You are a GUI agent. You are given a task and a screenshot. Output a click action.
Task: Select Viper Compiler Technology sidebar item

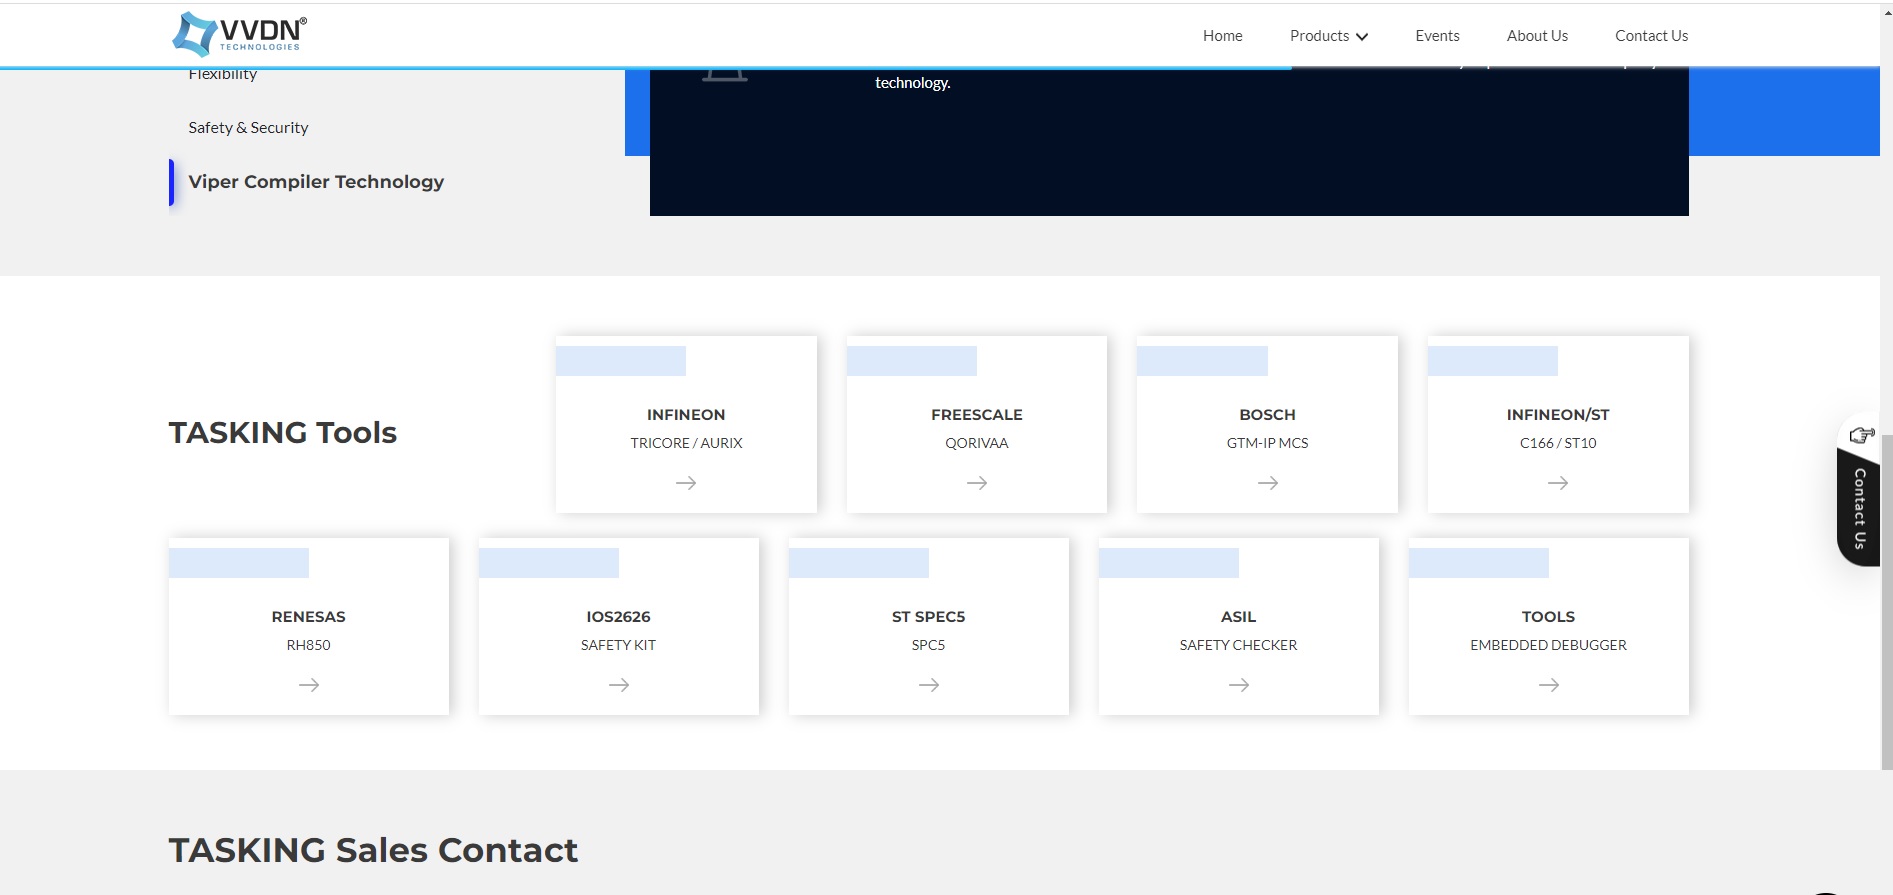[316, 182]
